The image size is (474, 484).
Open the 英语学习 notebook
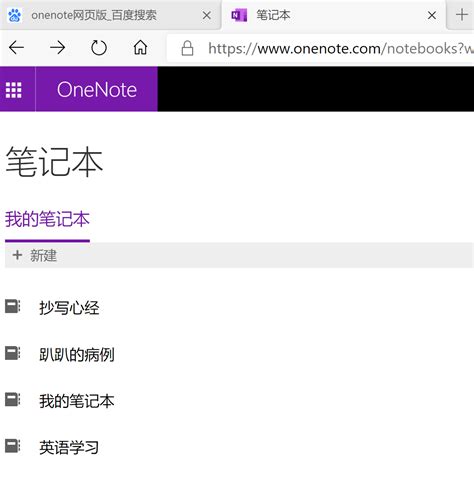tap(69, 448)
